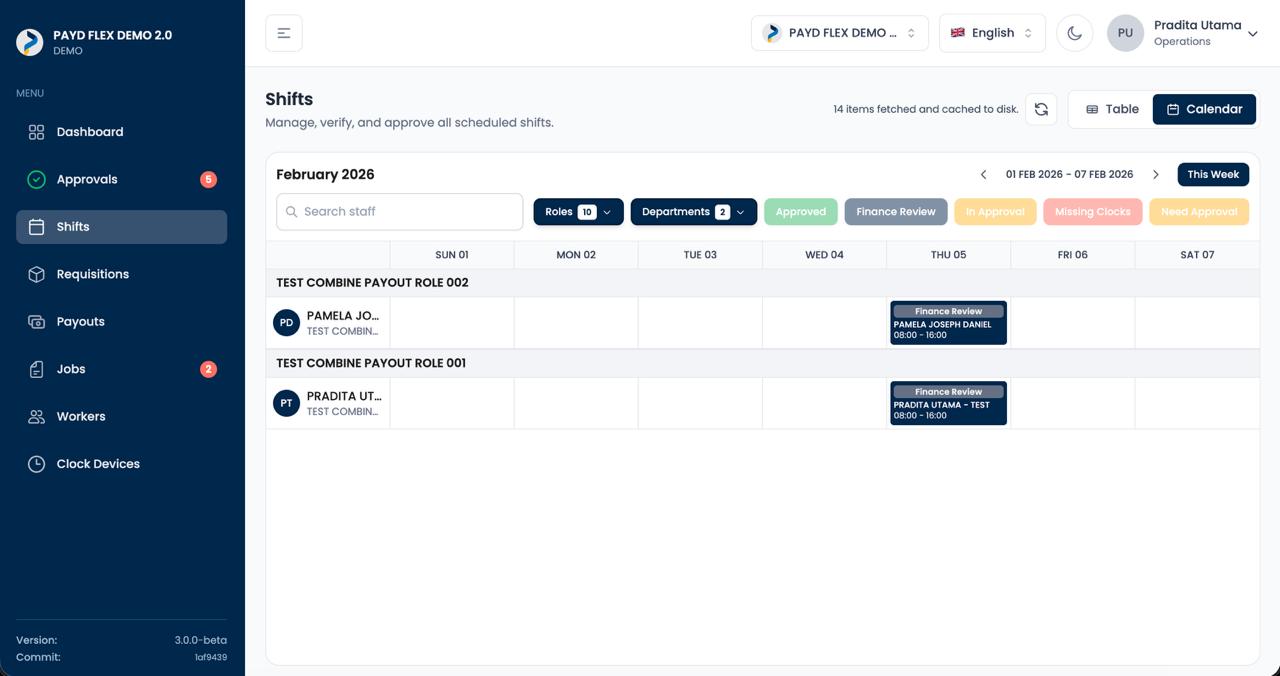Screen dimensions: 1280x676
Task: Enable the Approved status filter
Action: pyautogui.click(x=800, y=211)
